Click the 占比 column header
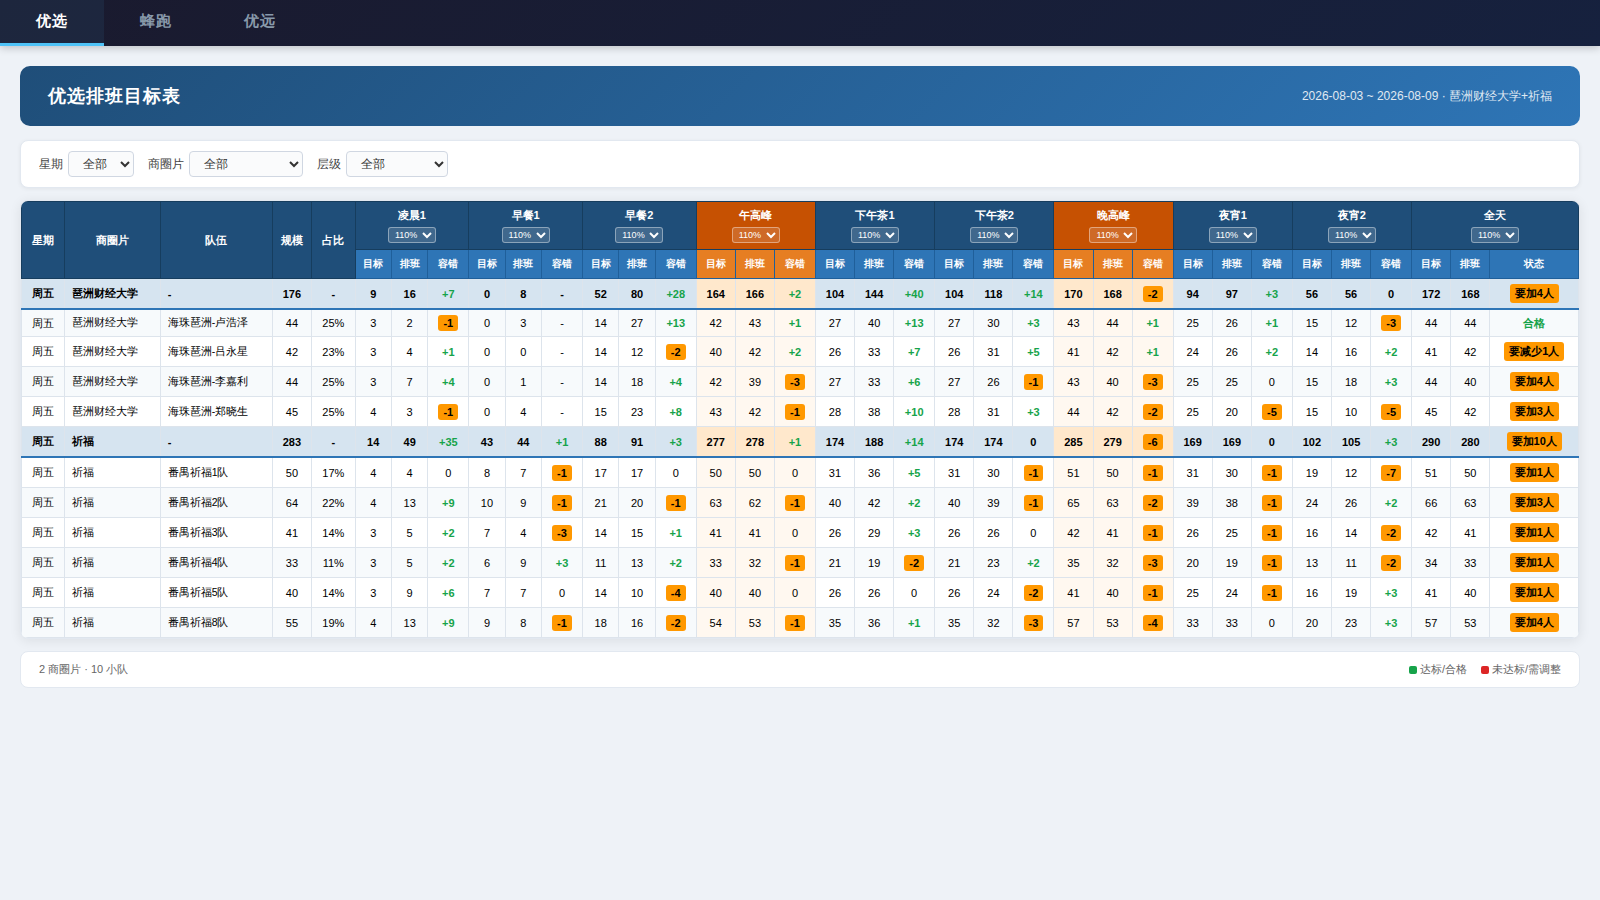 [333, 240]
